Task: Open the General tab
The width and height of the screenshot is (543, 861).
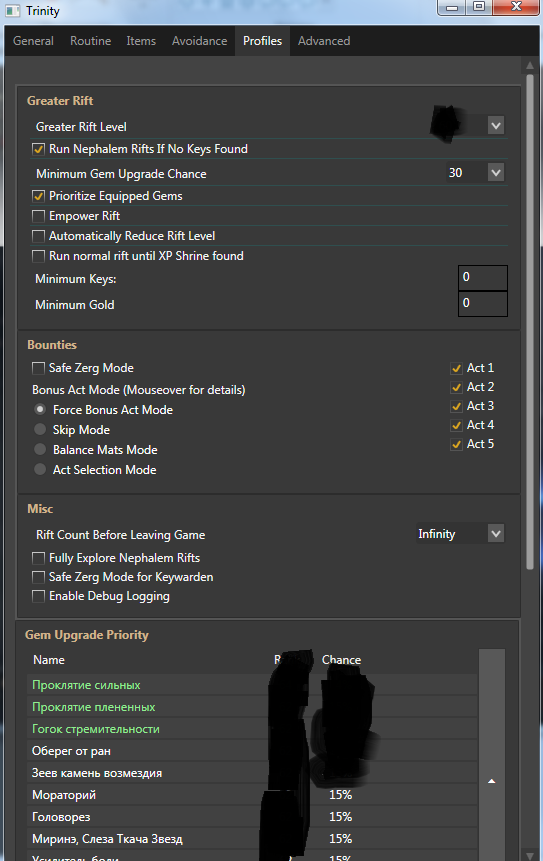Action: (x=33, y=41)
